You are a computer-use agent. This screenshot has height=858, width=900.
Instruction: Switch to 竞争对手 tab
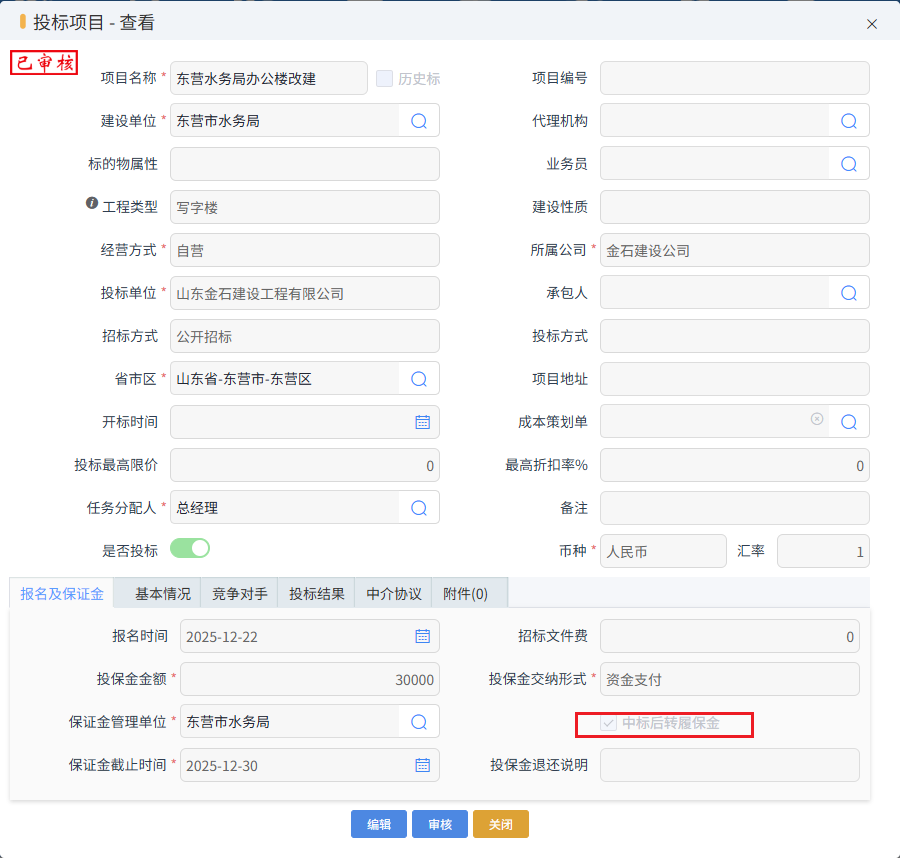point(239,593)
